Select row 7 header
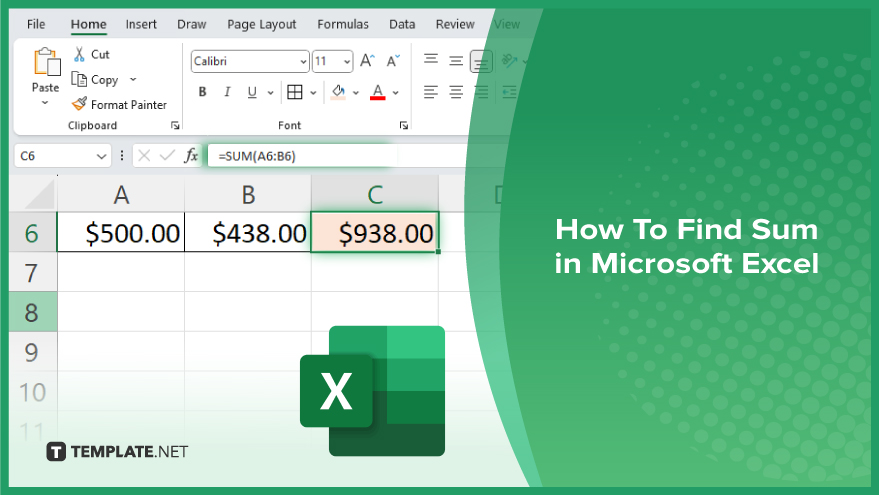The height and width of the screenshot is (495, 879). coord(32,272)
